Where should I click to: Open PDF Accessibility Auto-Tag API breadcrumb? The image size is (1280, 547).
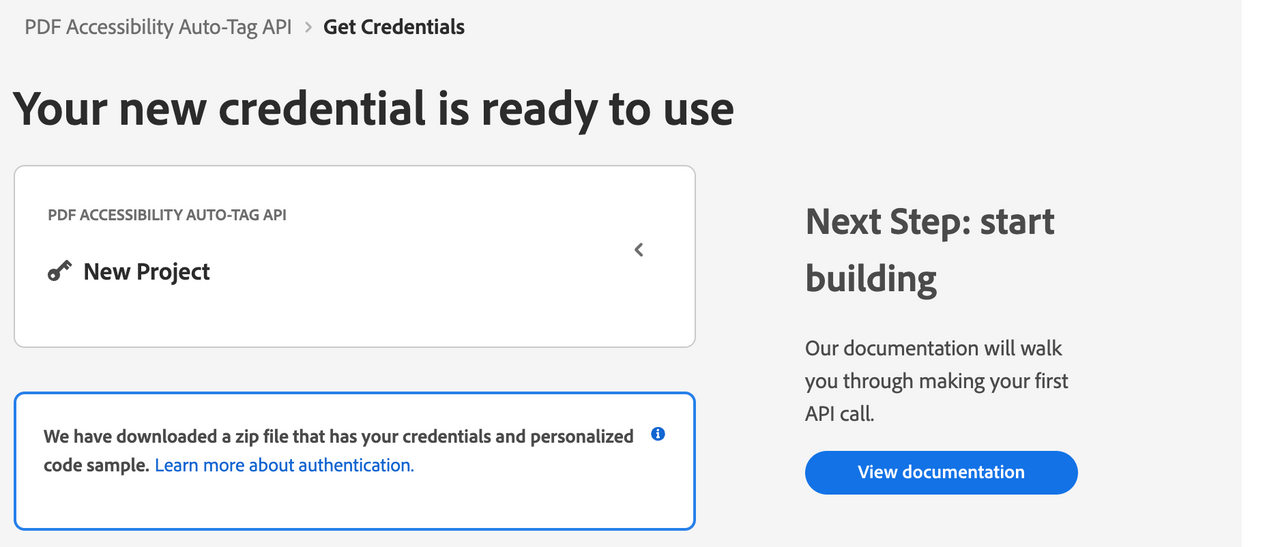158,27
